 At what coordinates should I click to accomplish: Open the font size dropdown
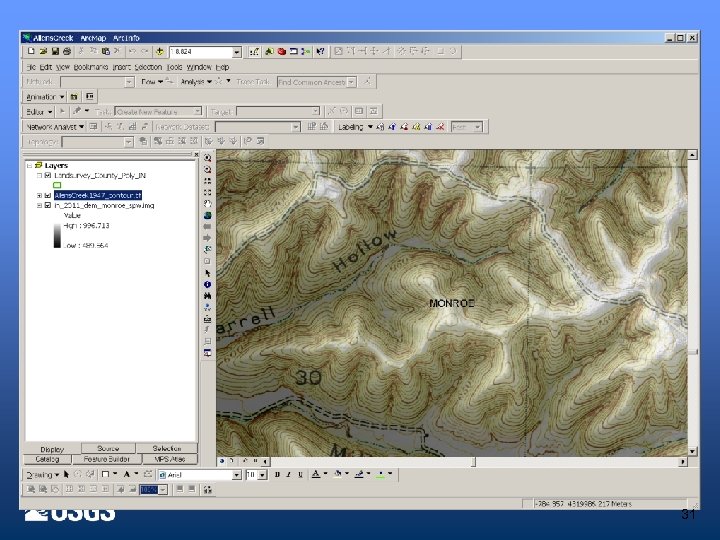pyautogui.click(x=263, y=475)
